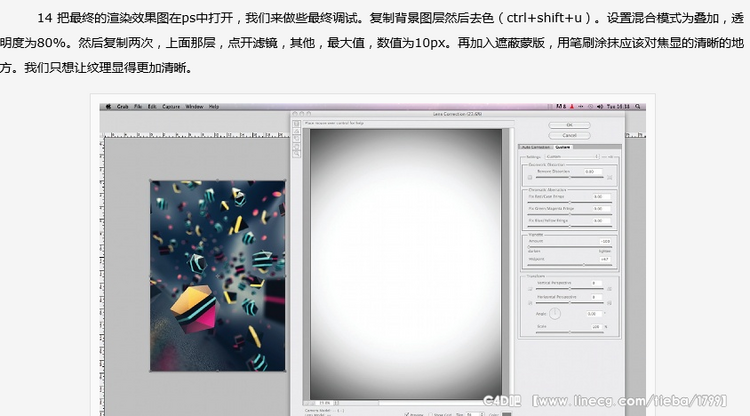Click the menu bar clock showing Tue 16:34
The image size is (750, 416).
[x=618, y=107]
